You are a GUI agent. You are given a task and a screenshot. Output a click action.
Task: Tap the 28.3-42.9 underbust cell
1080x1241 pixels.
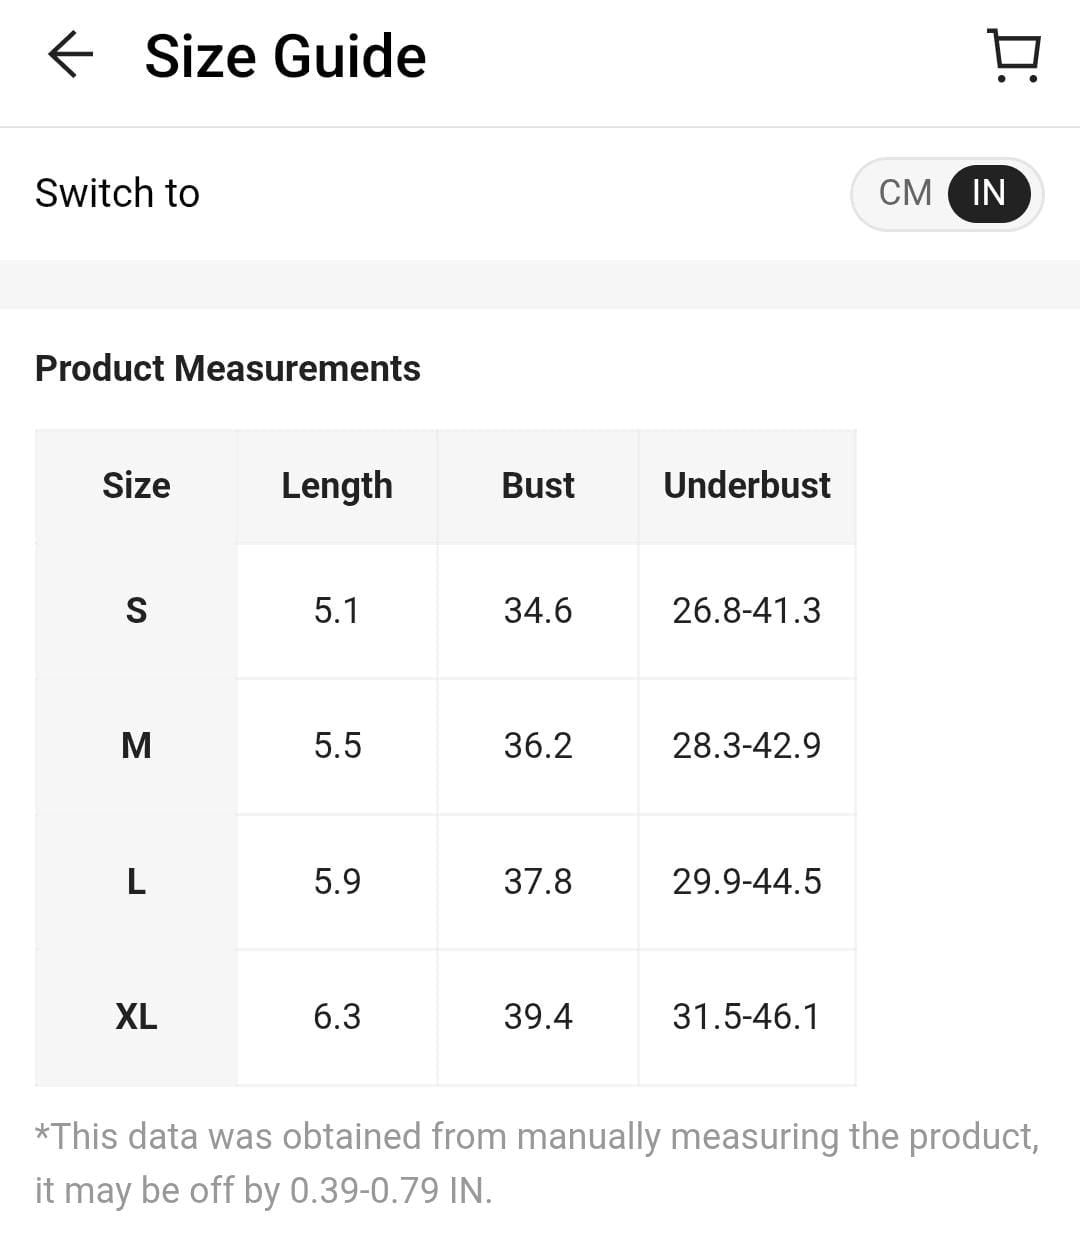click(747, 746)
